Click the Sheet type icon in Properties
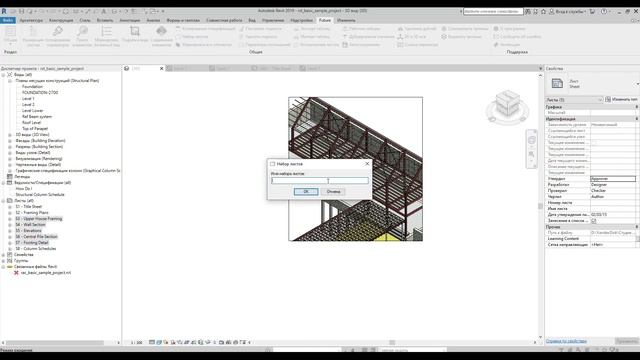 coord(557,83)
